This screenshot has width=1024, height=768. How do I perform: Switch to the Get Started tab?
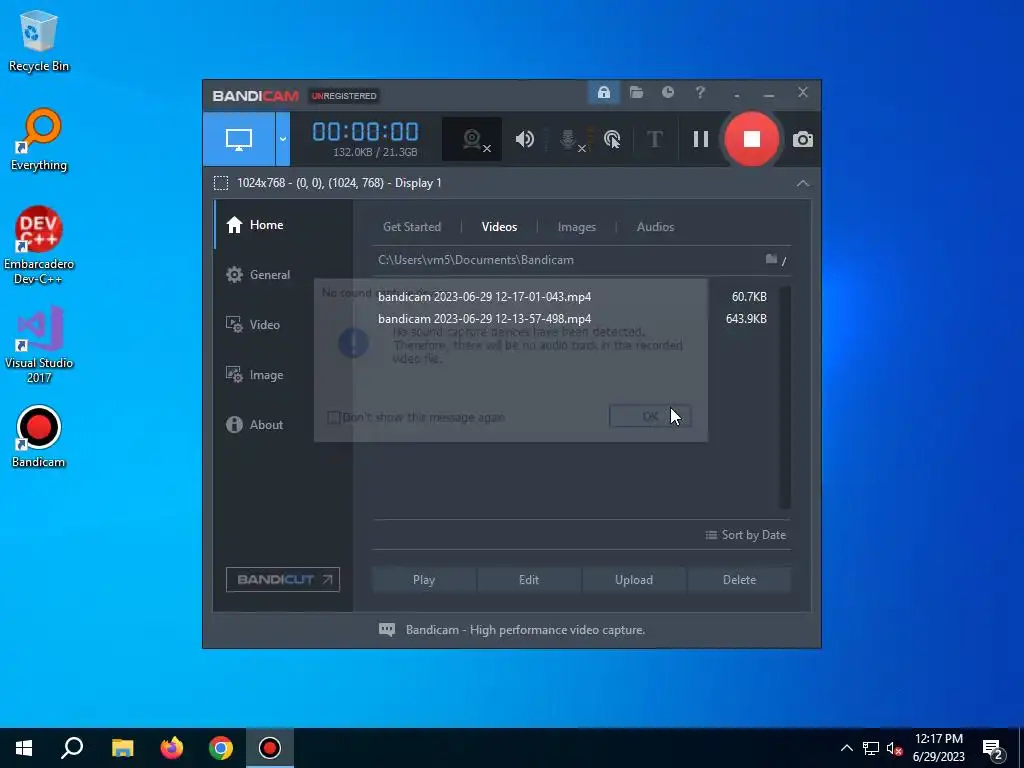click(412, 227)
